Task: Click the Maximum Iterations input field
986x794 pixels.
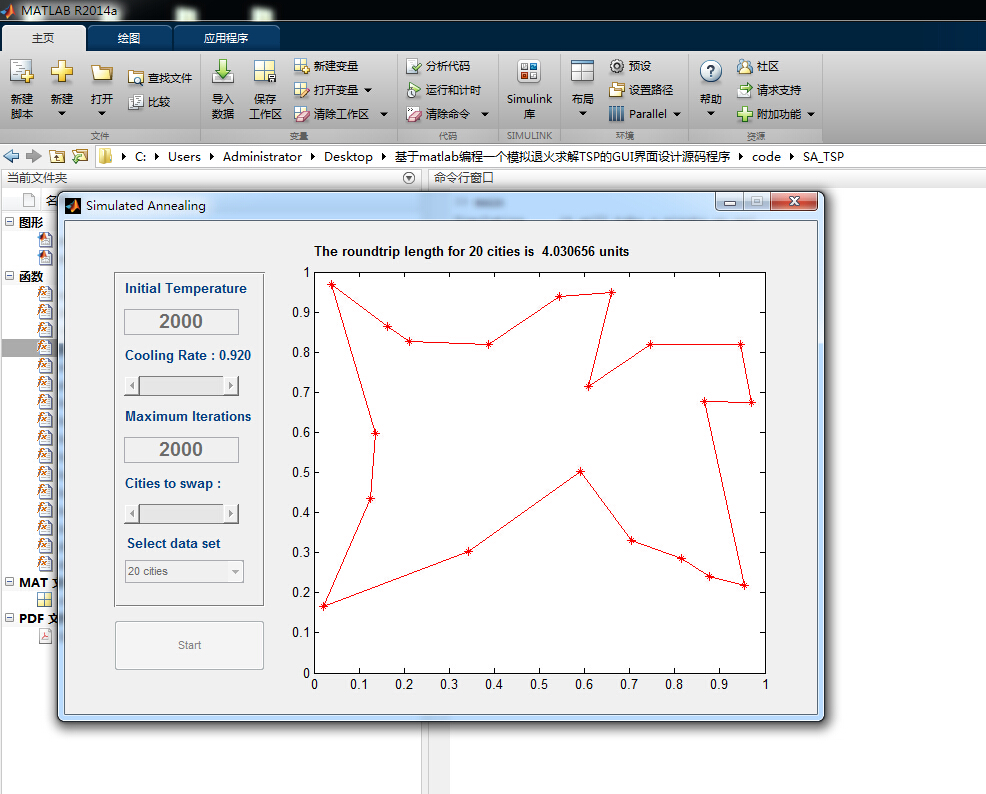Action: click(181, 449)
